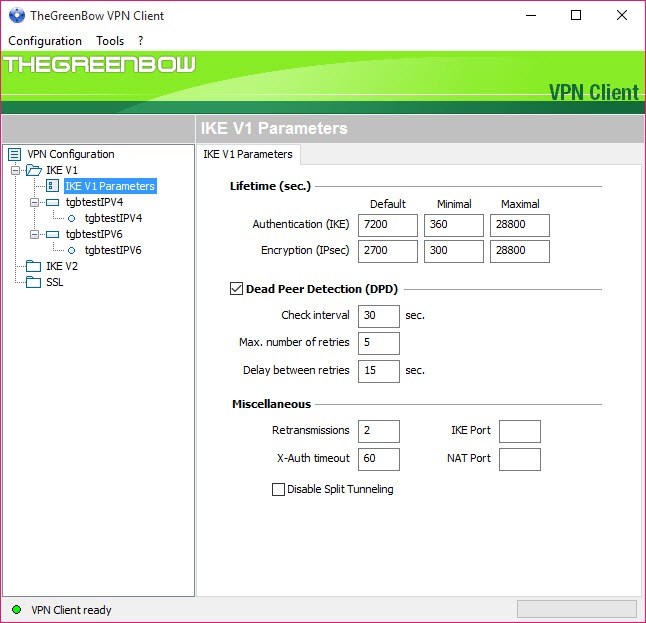The image size is (646, 623).
Task: Click the status bar progress box
Action: click(x=577, y=609)
